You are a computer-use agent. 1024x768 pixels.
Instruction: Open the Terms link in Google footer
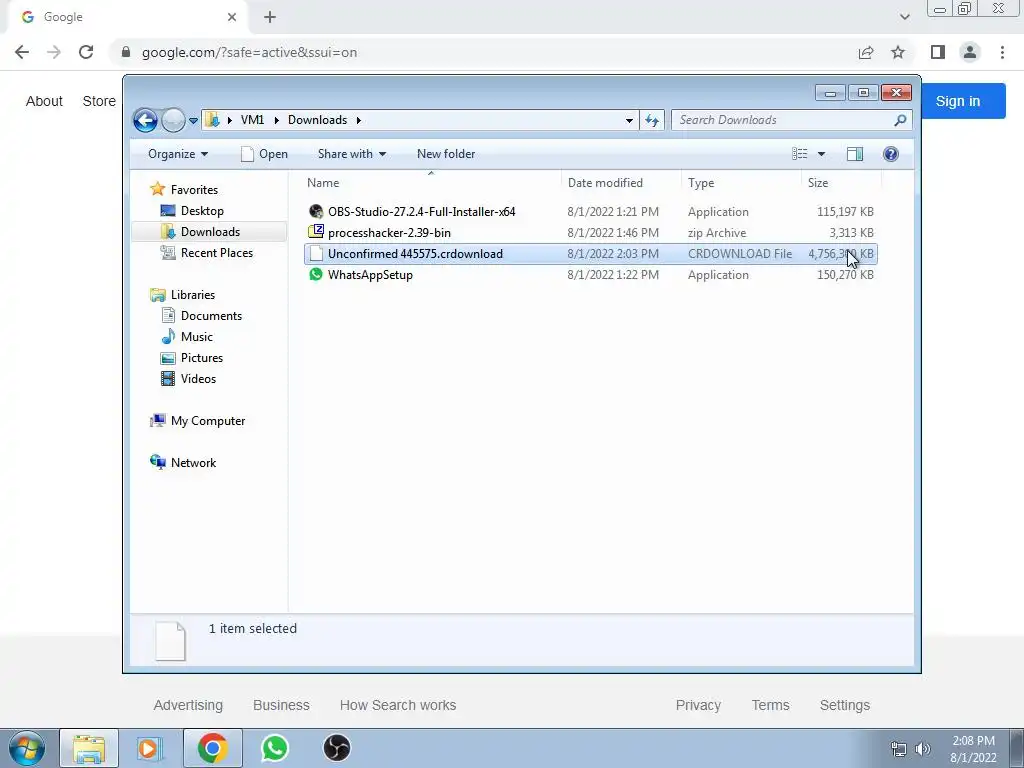pyautogui.click(x=771, y=705)
